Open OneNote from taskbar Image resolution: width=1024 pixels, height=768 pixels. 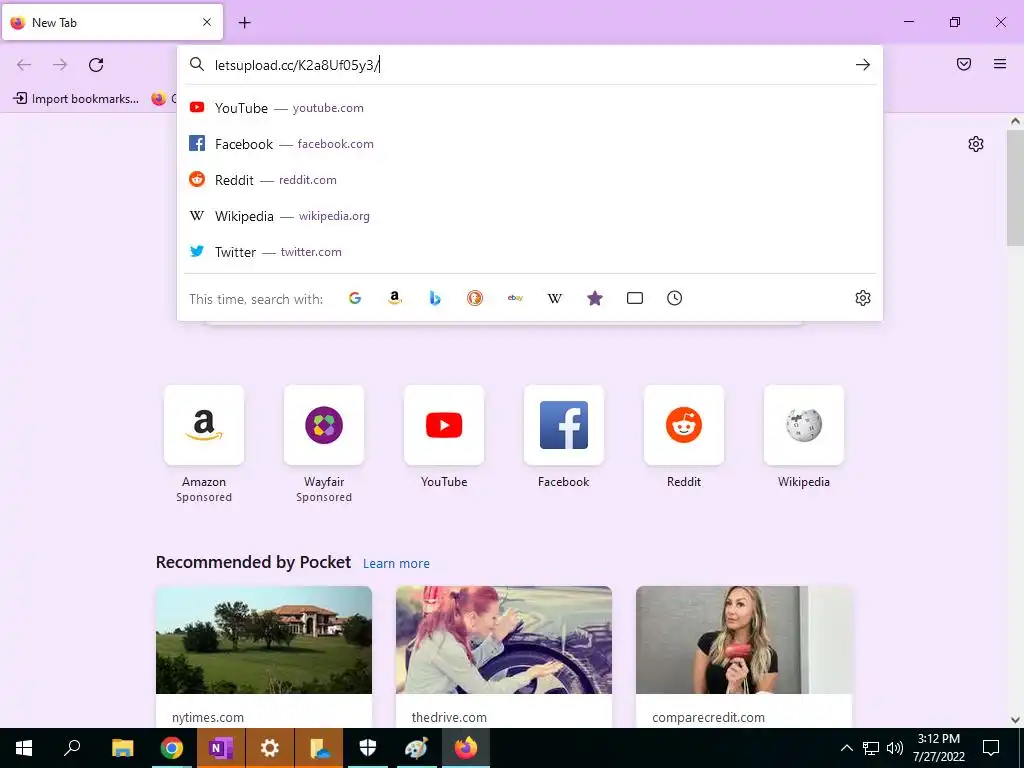[x=220, y=748]
